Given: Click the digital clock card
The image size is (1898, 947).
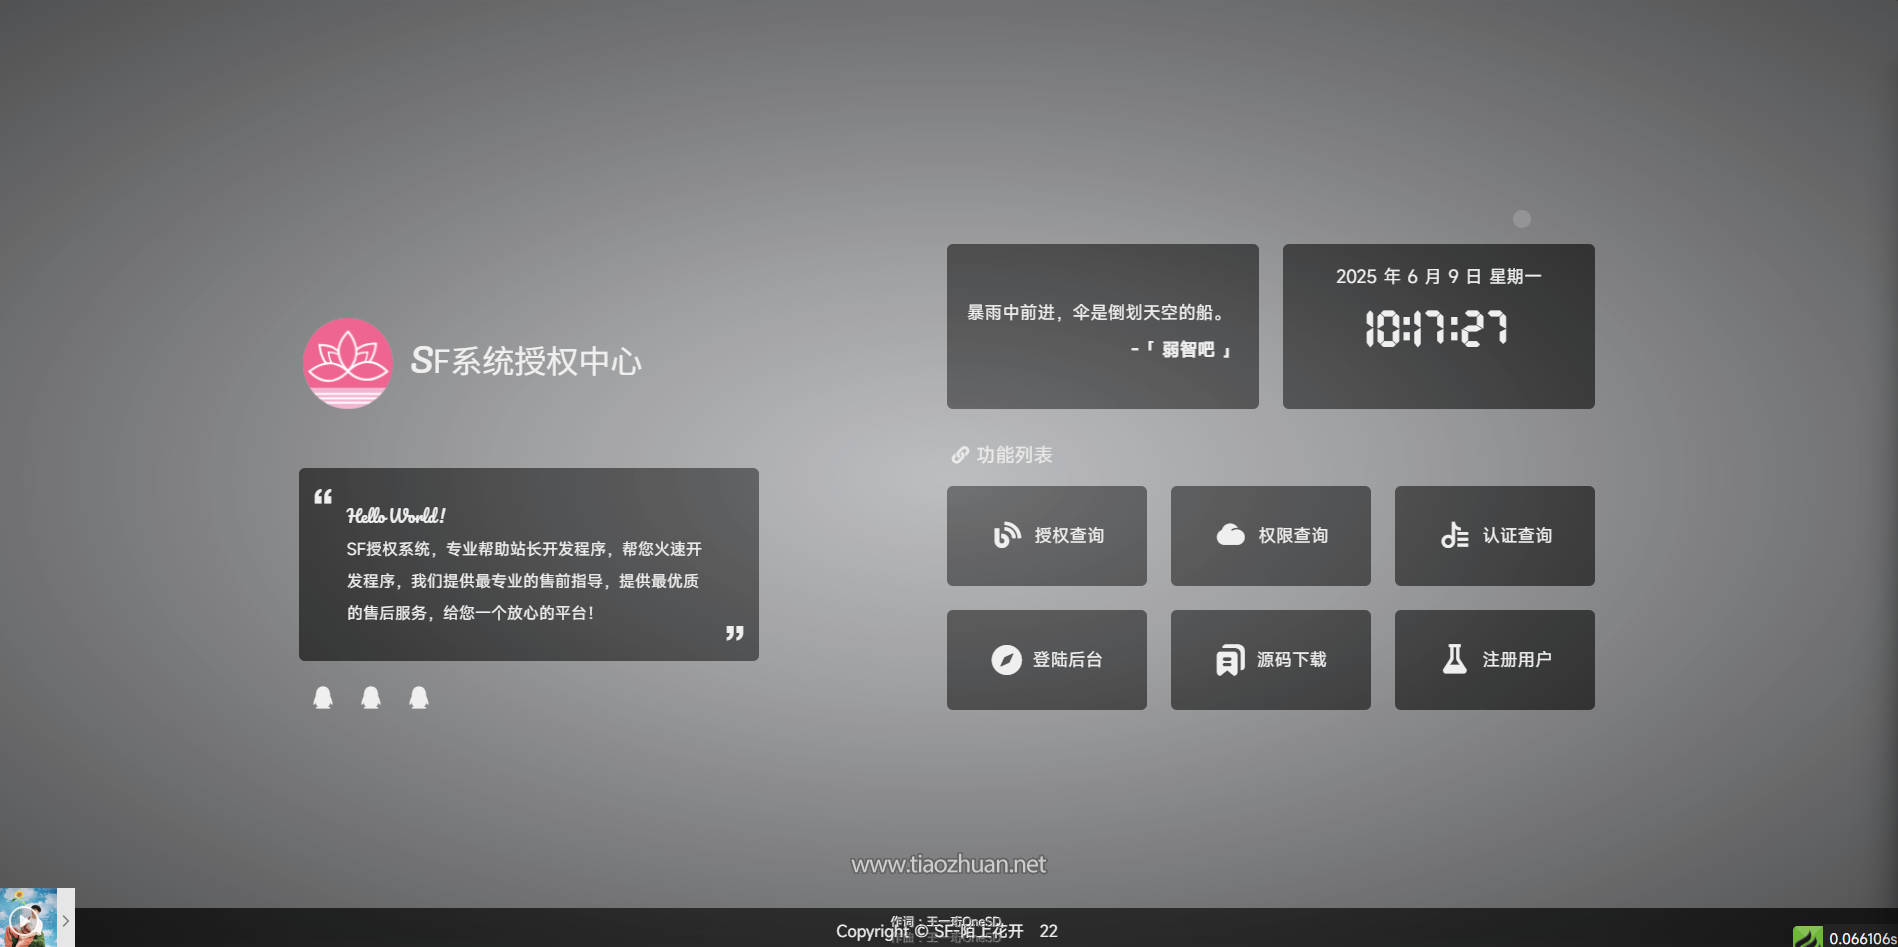Looking at the screenshot, I should [x=1439, y=326].
